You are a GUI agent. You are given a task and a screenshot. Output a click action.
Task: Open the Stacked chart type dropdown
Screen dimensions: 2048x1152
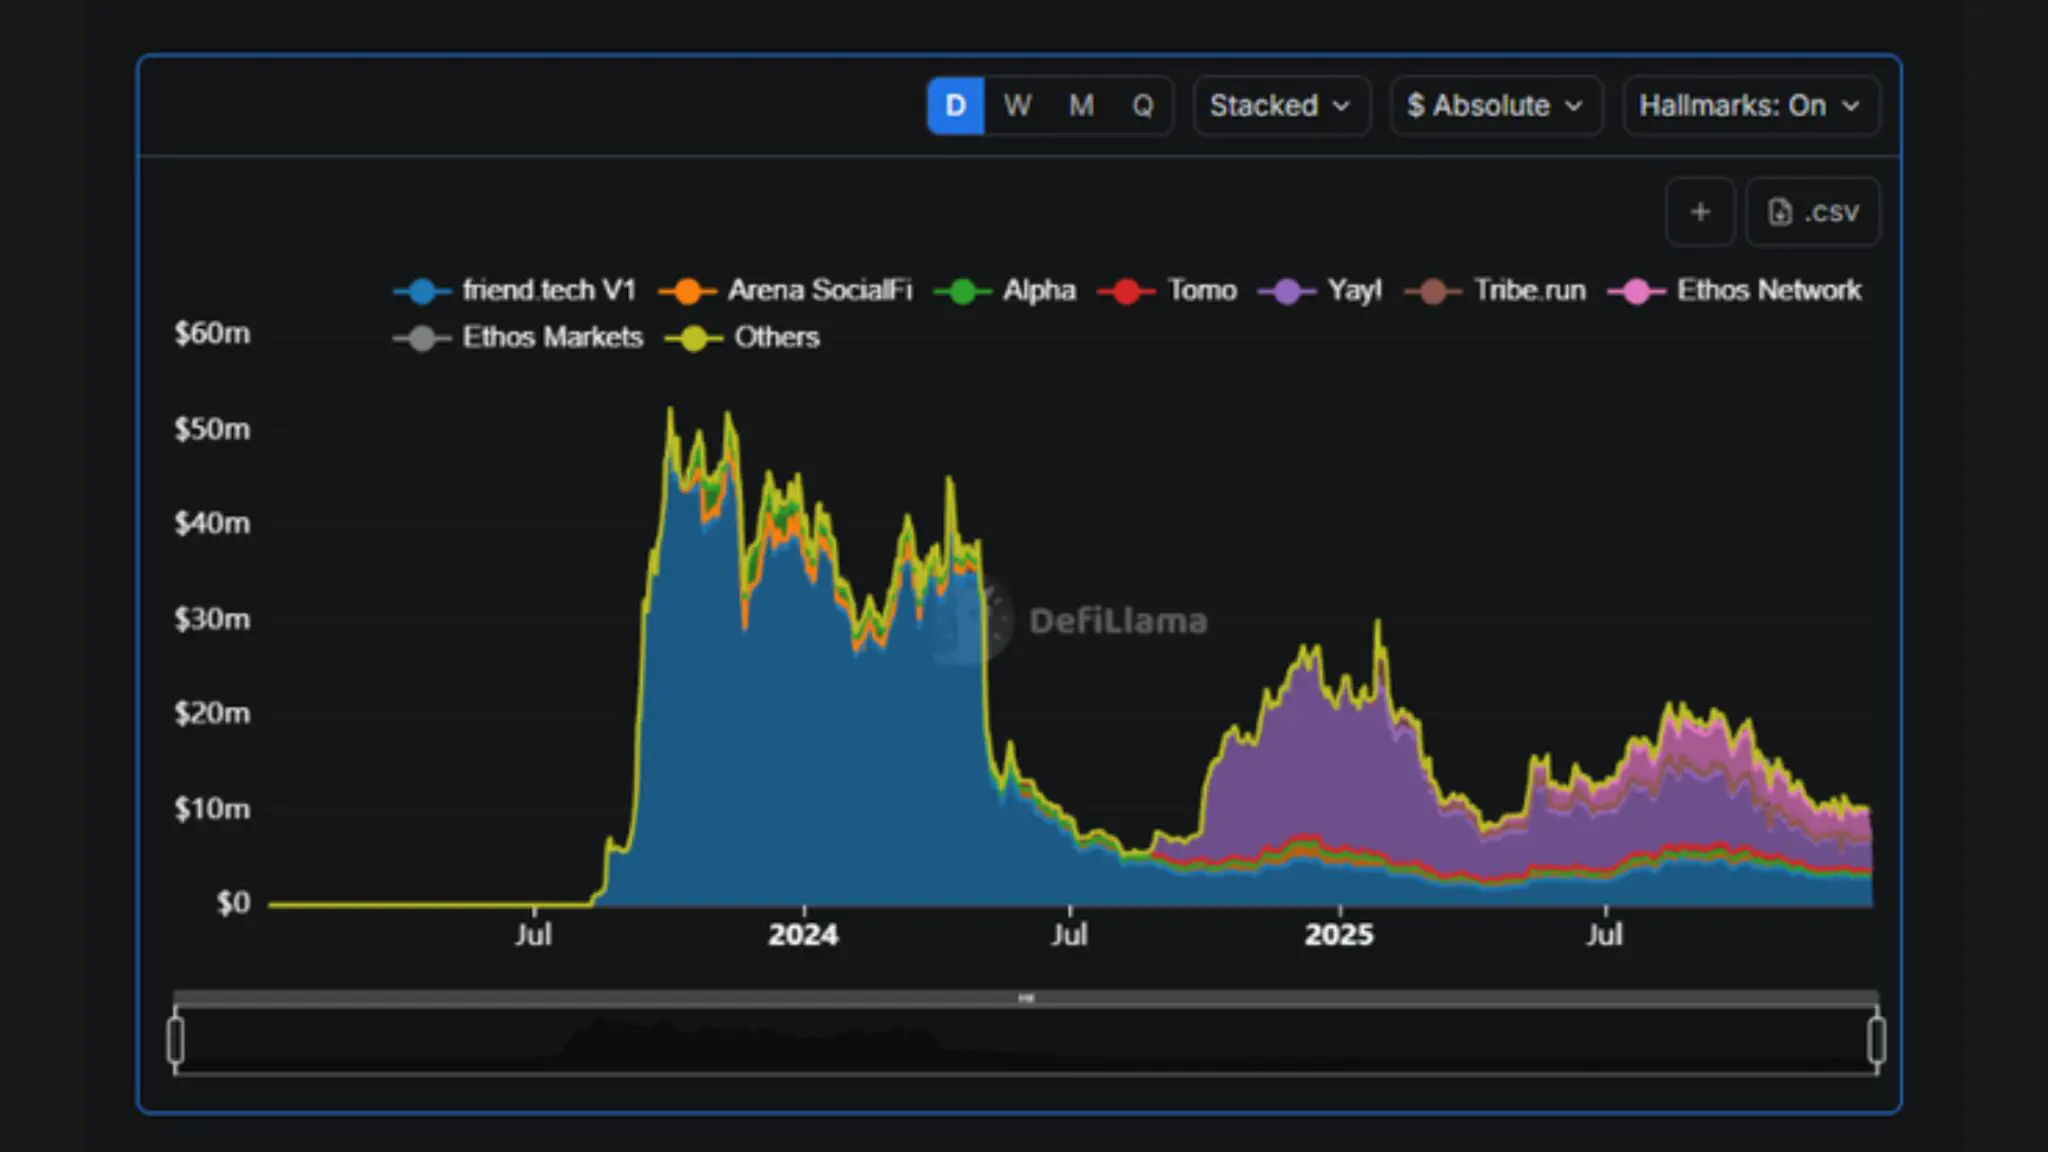tap(1280, 105)
